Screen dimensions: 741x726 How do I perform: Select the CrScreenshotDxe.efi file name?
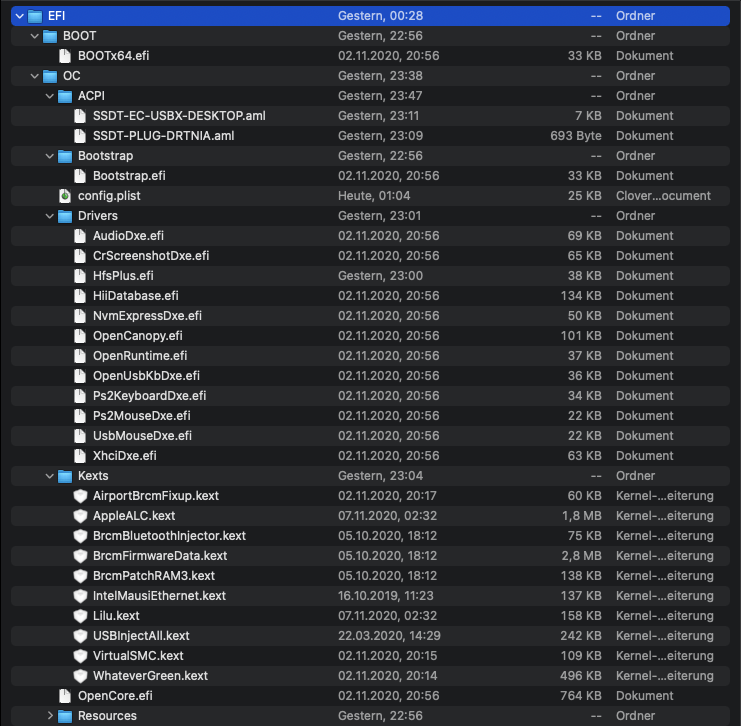[x=151, y=256]
